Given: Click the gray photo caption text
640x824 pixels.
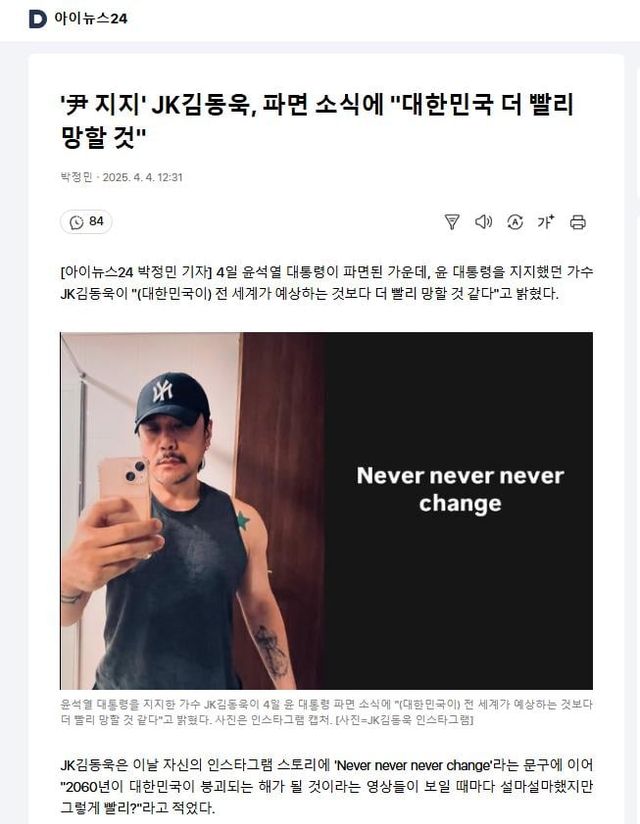Looking at the screenshot, I should click(x=326, y=712).
